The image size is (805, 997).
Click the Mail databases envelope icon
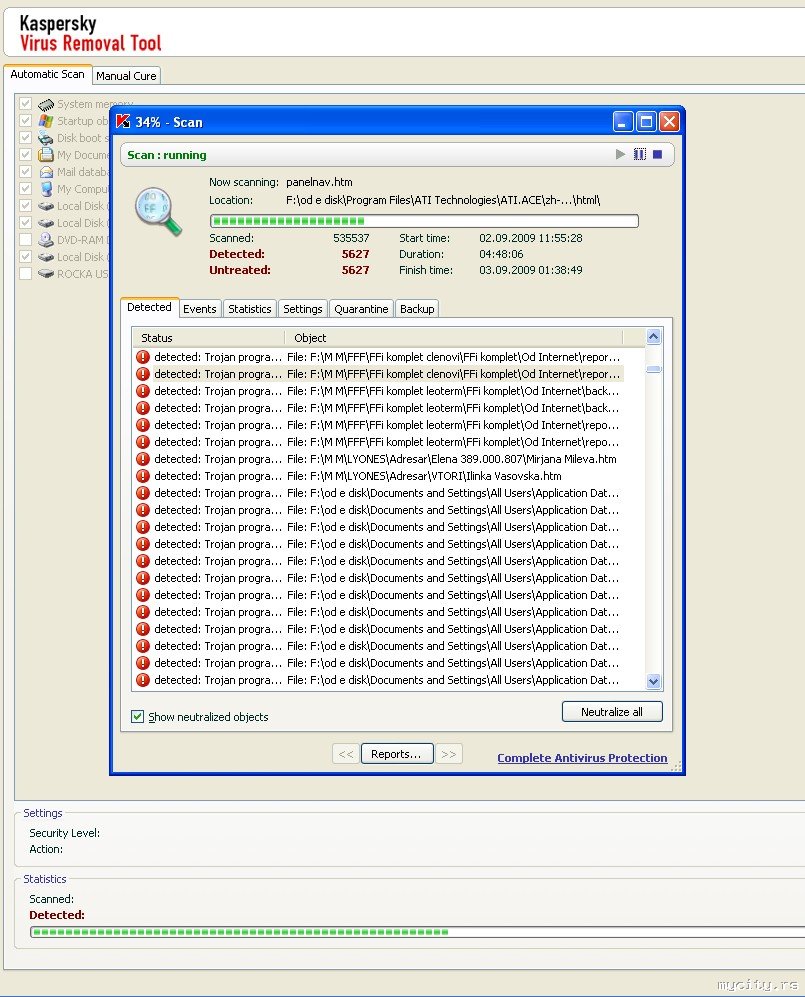(46, 172)
